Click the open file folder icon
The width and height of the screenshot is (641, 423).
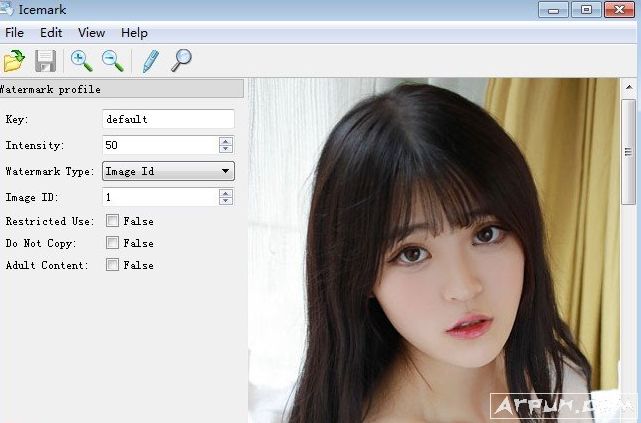(x=14, y=61)
